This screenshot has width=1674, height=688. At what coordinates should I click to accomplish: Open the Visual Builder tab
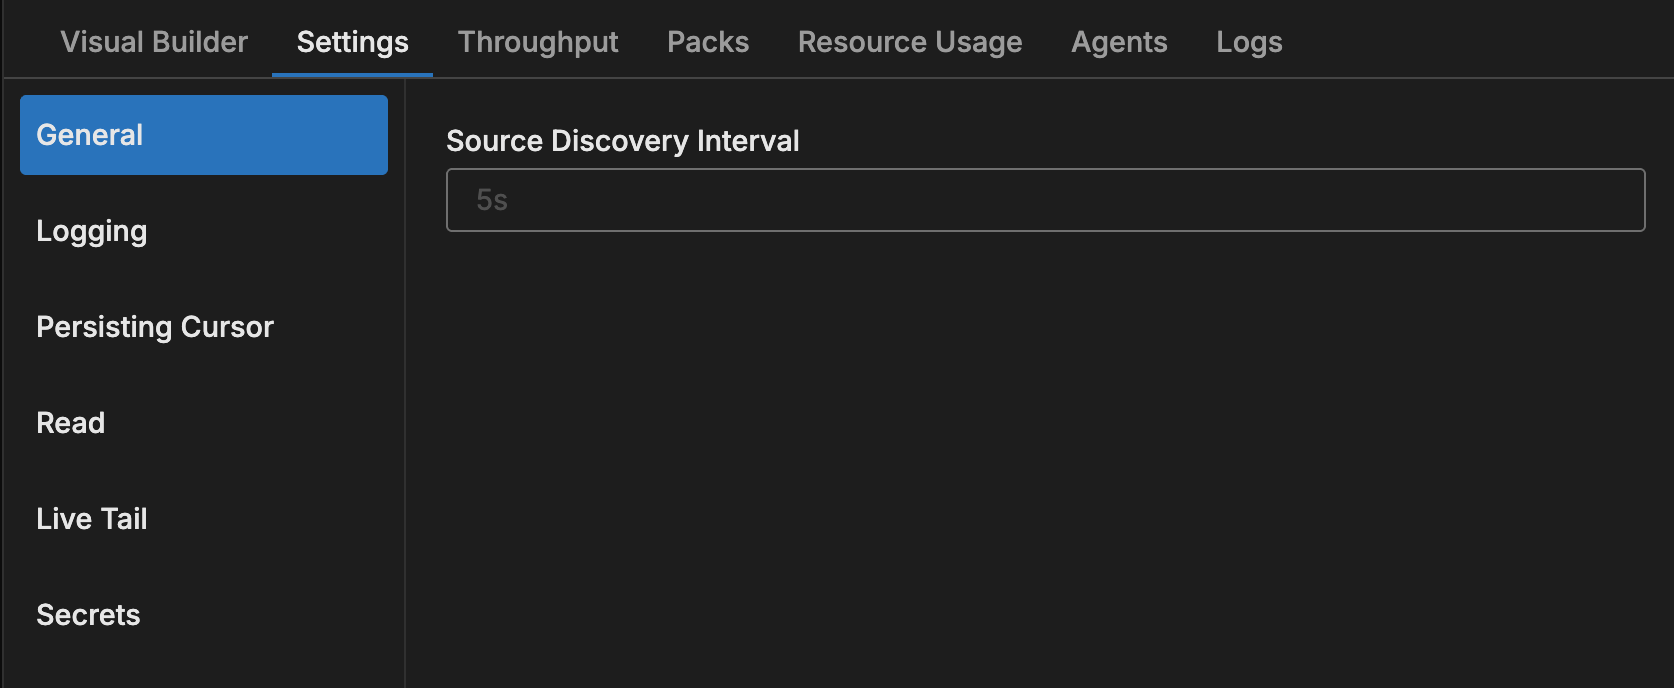point(154,42)
